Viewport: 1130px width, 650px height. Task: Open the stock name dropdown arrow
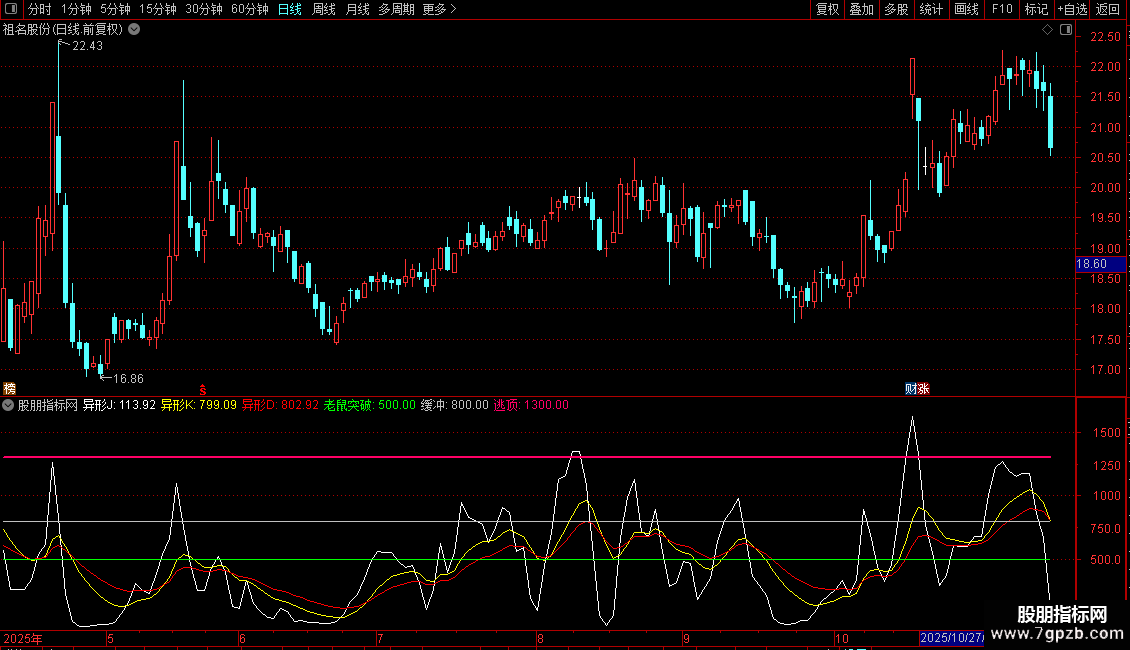(x=134, y=29)
